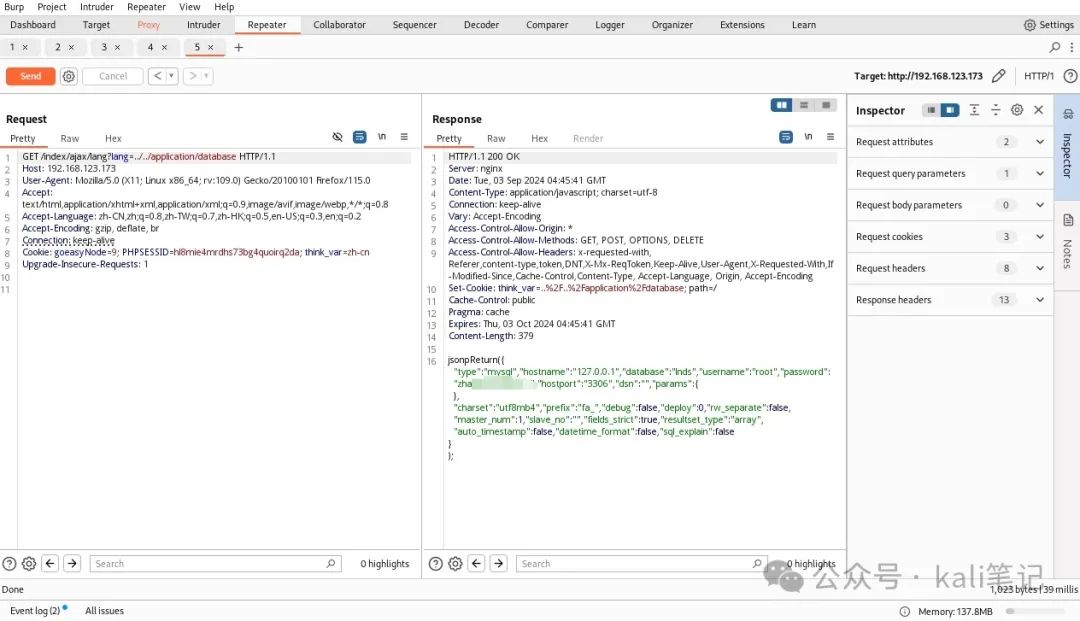Set Inspector single-column layout
Viewport: 1080px width, 621px height.
point(931,110)
